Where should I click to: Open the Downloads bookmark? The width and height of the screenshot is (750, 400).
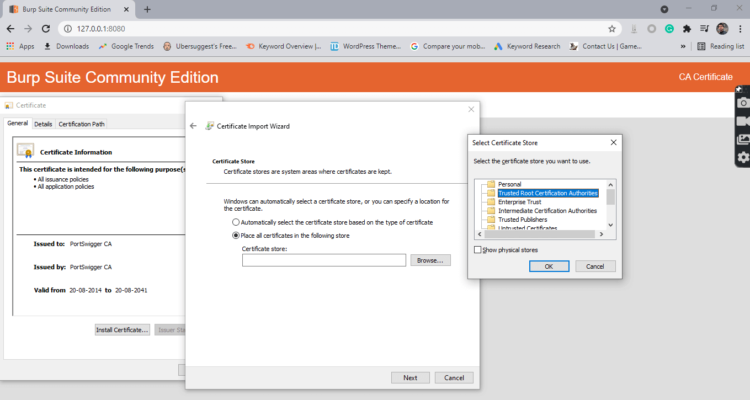pos(66,46)
